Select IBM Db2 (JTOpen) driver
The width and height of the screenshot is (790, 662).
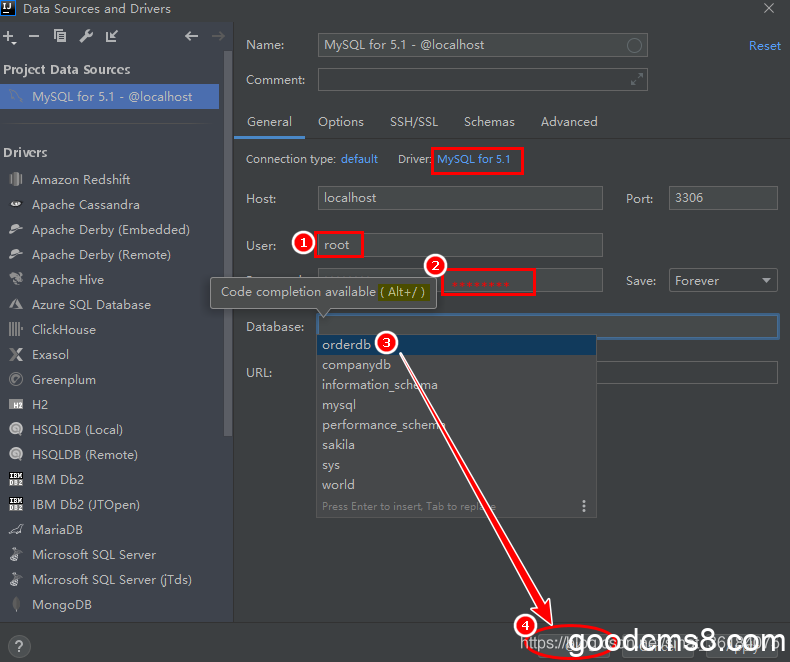[x=86, y=504]
